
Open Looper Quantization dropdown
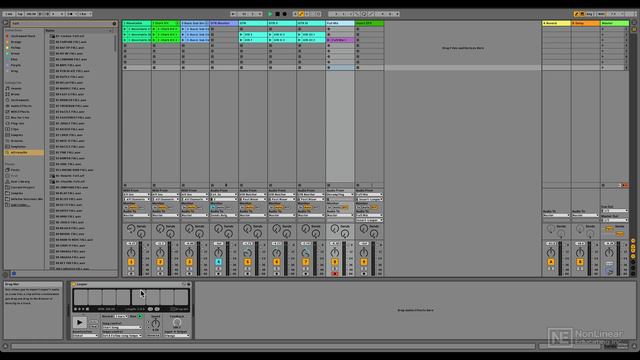pyautogui.click(x=85, y=336)
